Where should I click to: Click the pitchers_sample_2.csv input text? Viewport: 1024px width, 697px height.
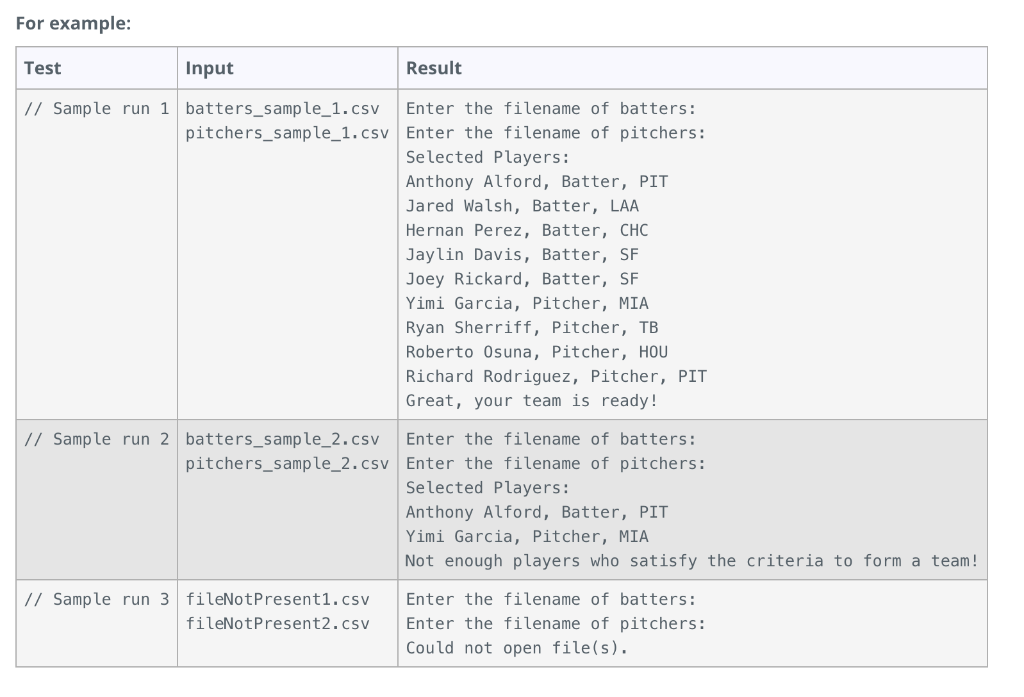click(287, 463)
